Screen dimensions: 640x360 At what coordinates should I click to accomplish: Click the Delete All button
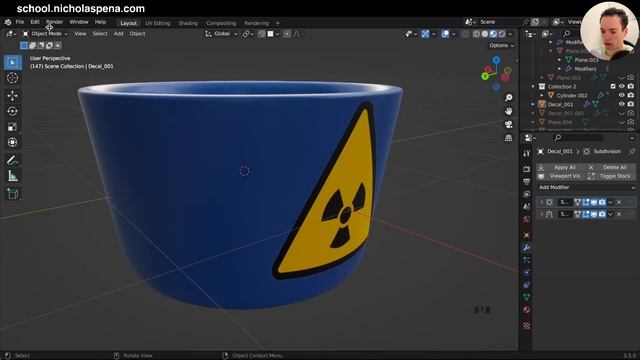click(611, 167)
